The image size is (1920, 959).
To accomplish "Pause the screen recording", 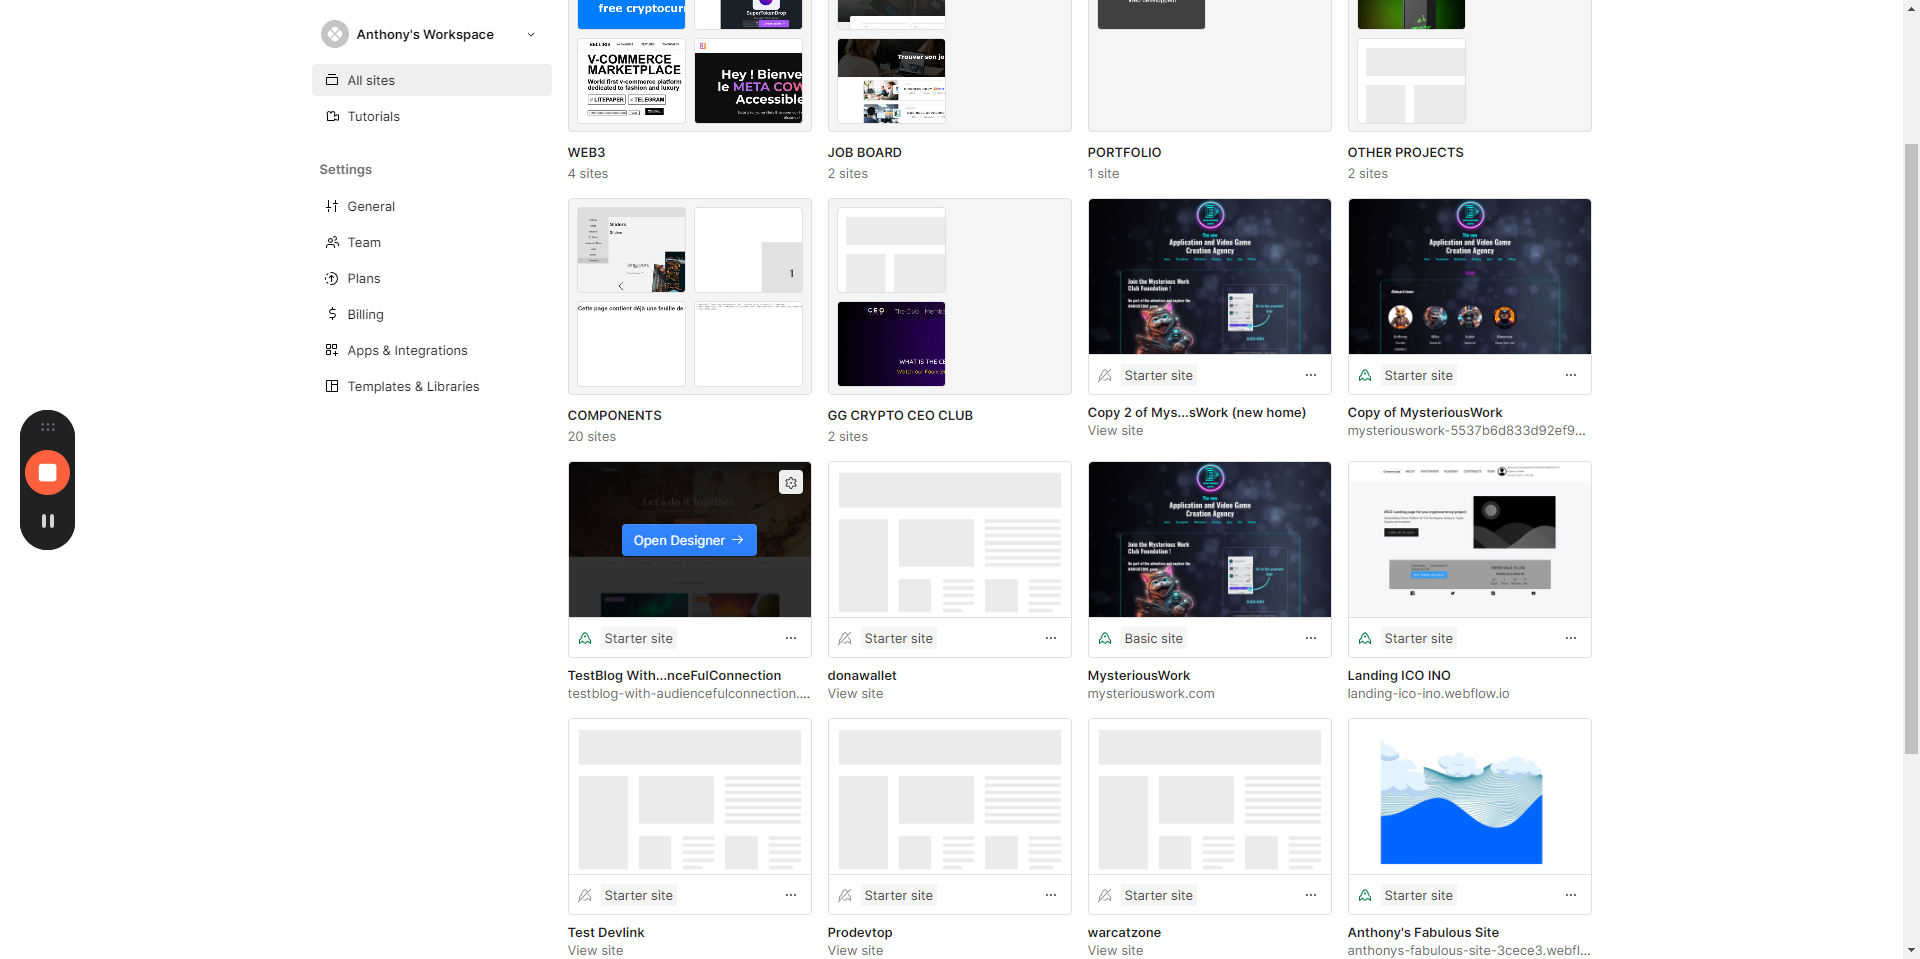I will (x=47, y=521).
